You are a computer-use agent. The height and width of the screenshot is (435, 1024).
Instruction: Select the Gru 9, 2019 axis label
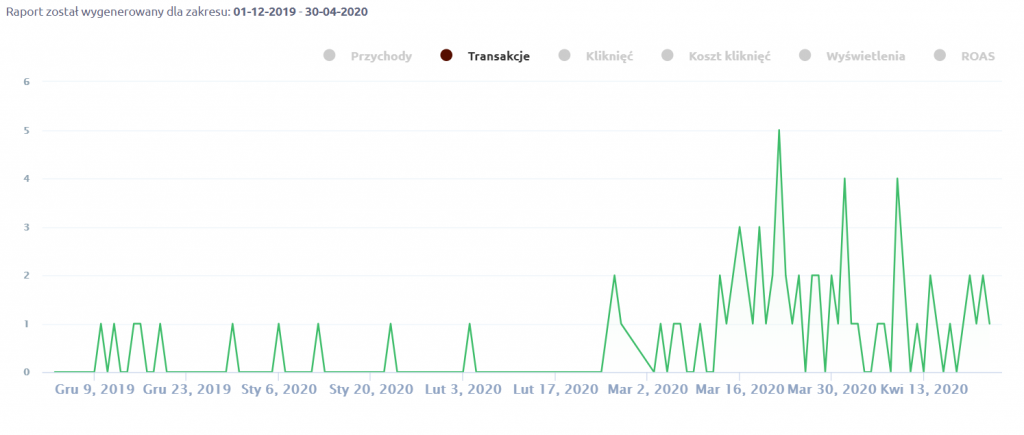click(95, 391)
